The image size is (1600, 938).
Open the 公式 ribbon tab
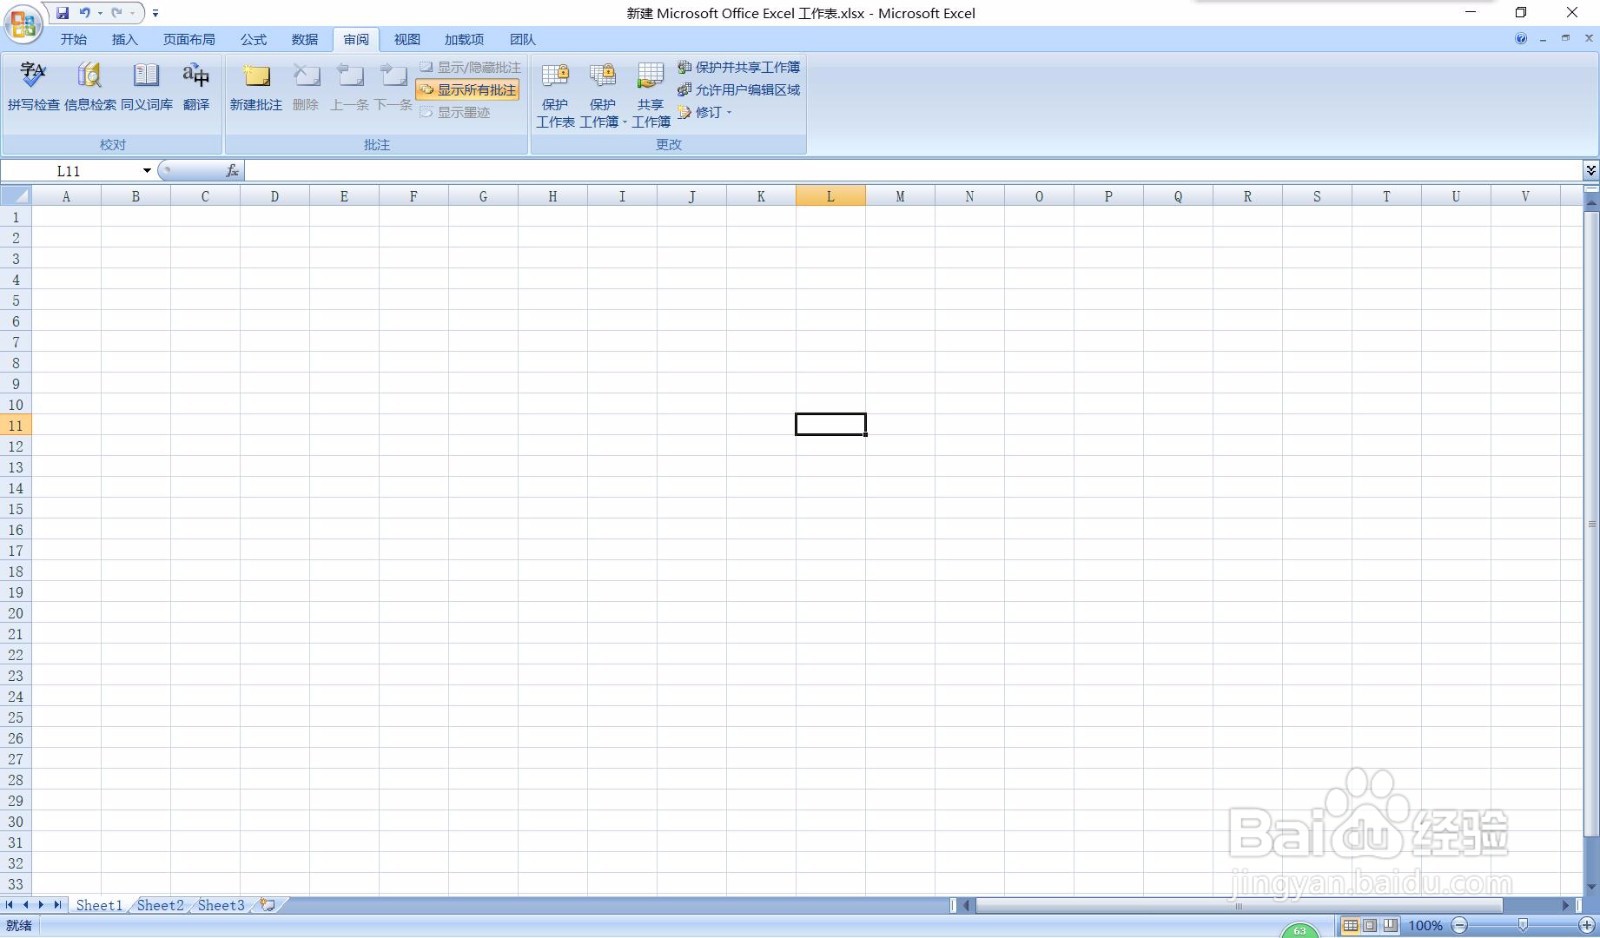(253, 39)
